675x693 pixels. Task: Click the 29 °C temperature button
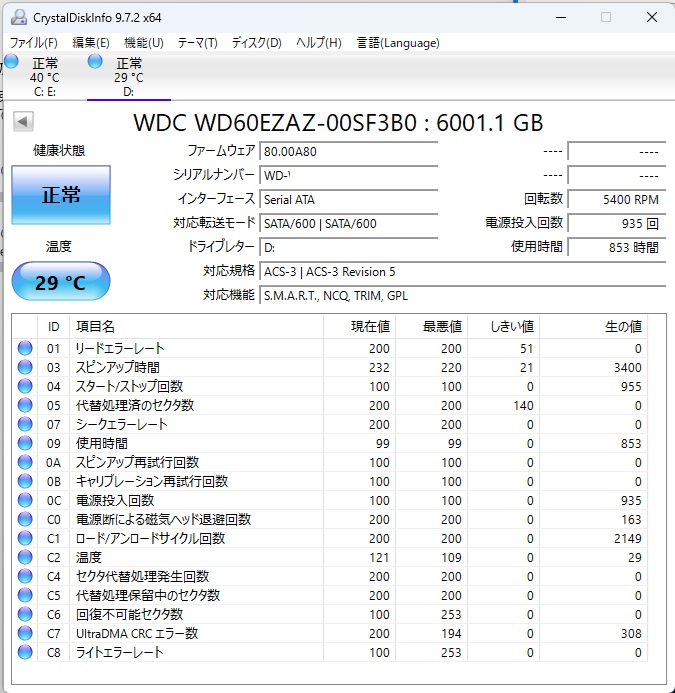coord(61,282)
